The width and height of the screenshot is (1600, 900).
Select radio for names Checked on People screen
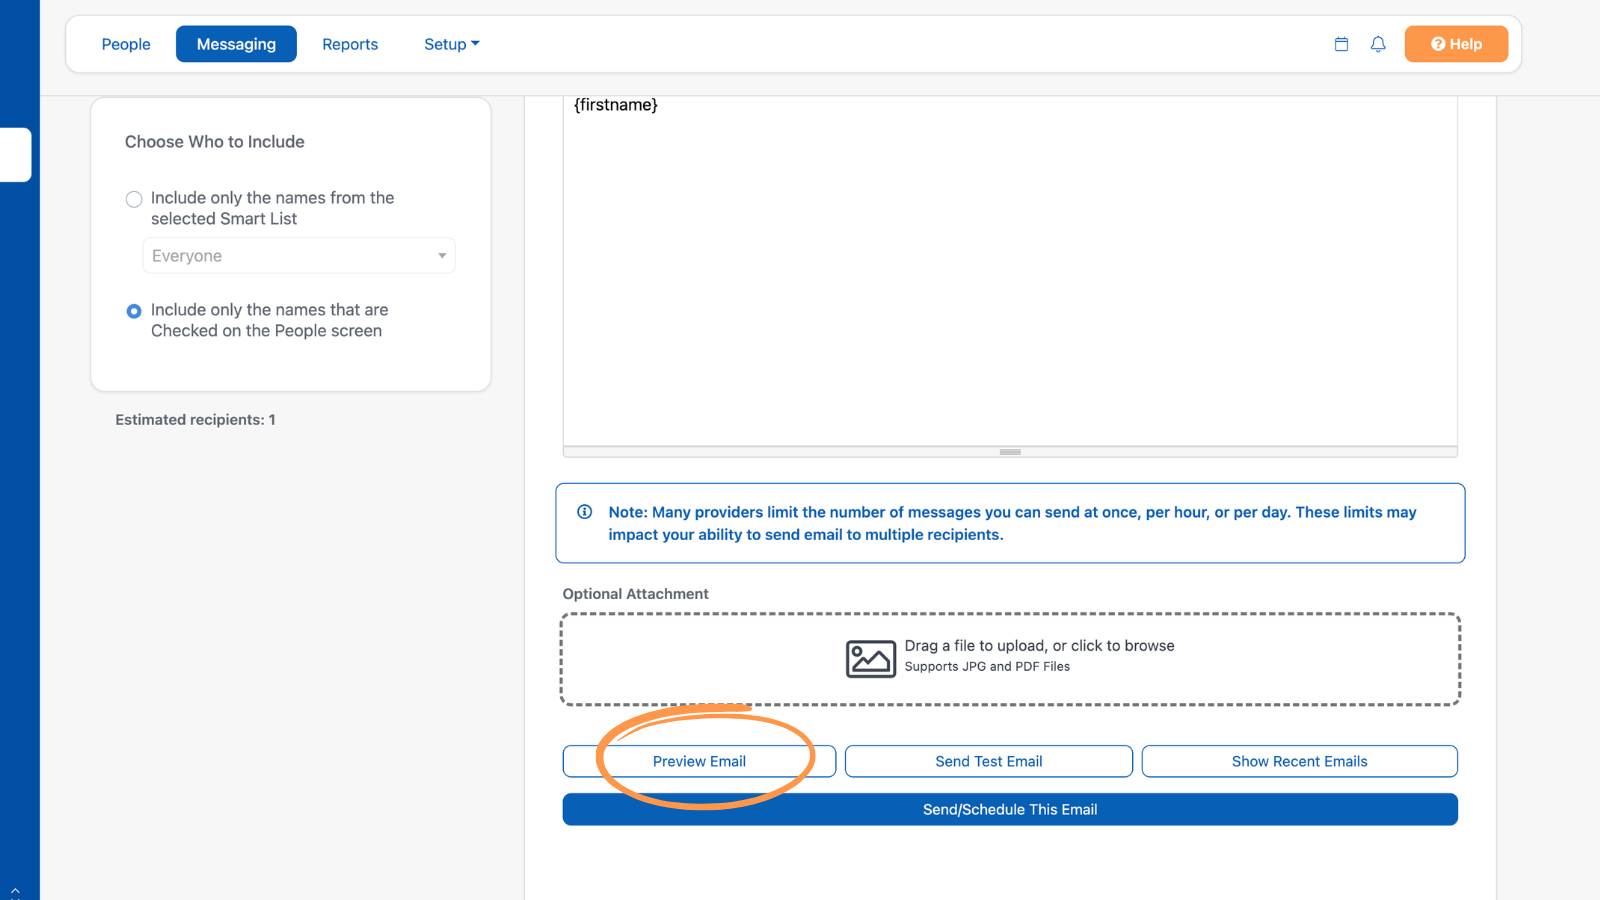pyautogui.click(x=134, y=311)
